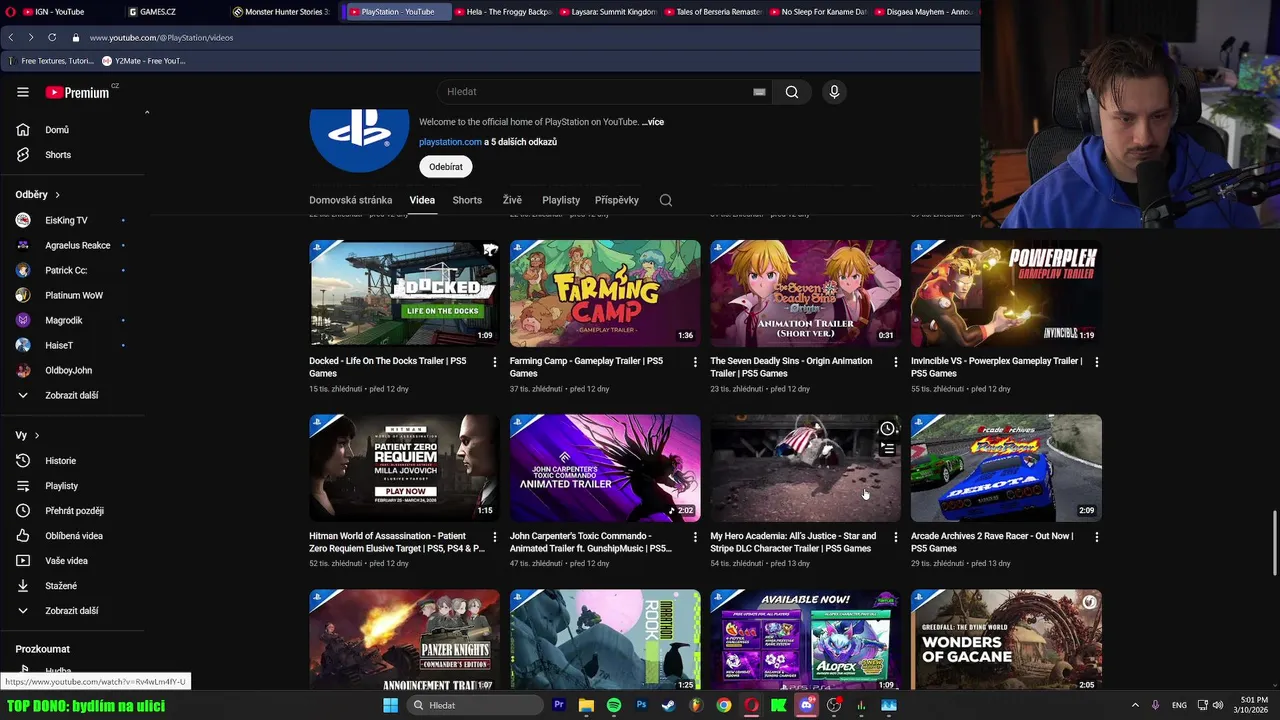Open options menu for Farming Camp video
Screen dimensions: 1280x720
point(695,362)
